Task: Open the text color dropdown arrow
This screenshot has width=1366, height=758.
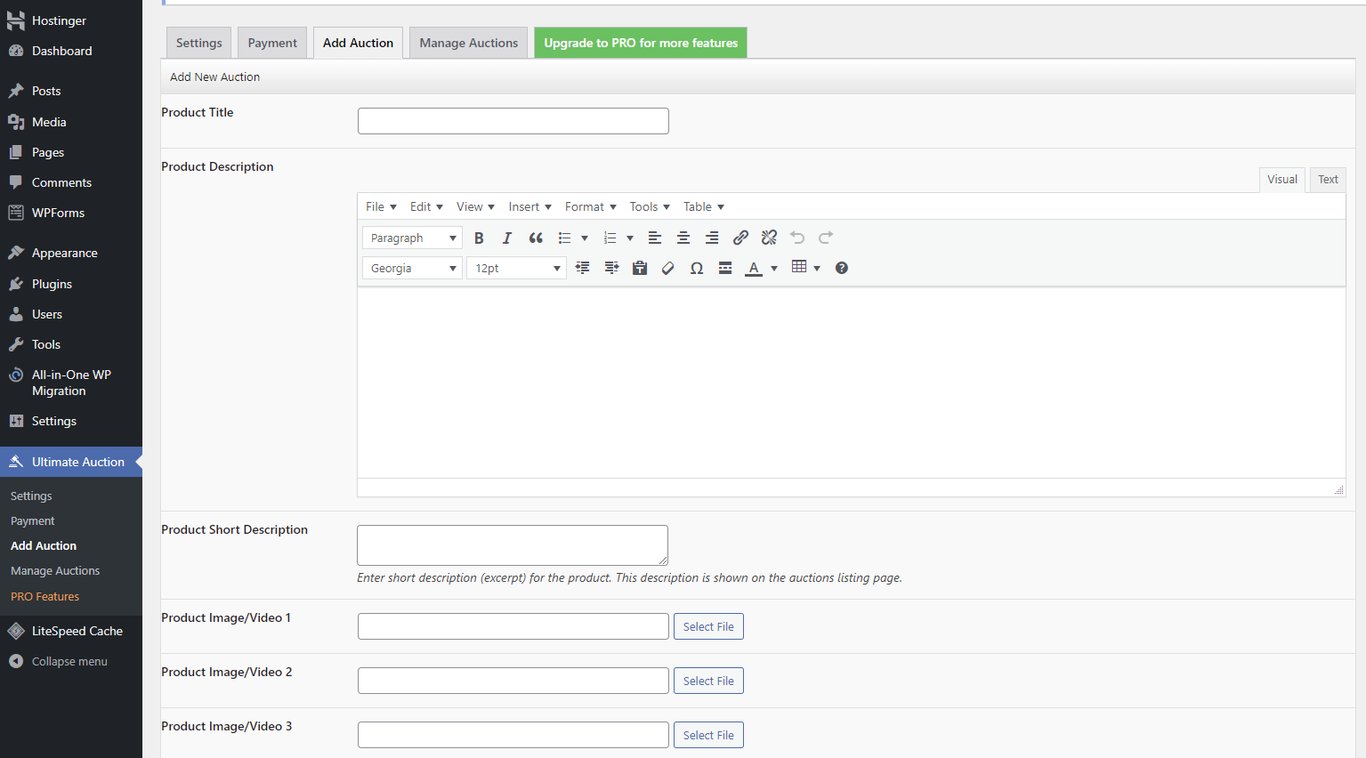Action: [774, 267]
